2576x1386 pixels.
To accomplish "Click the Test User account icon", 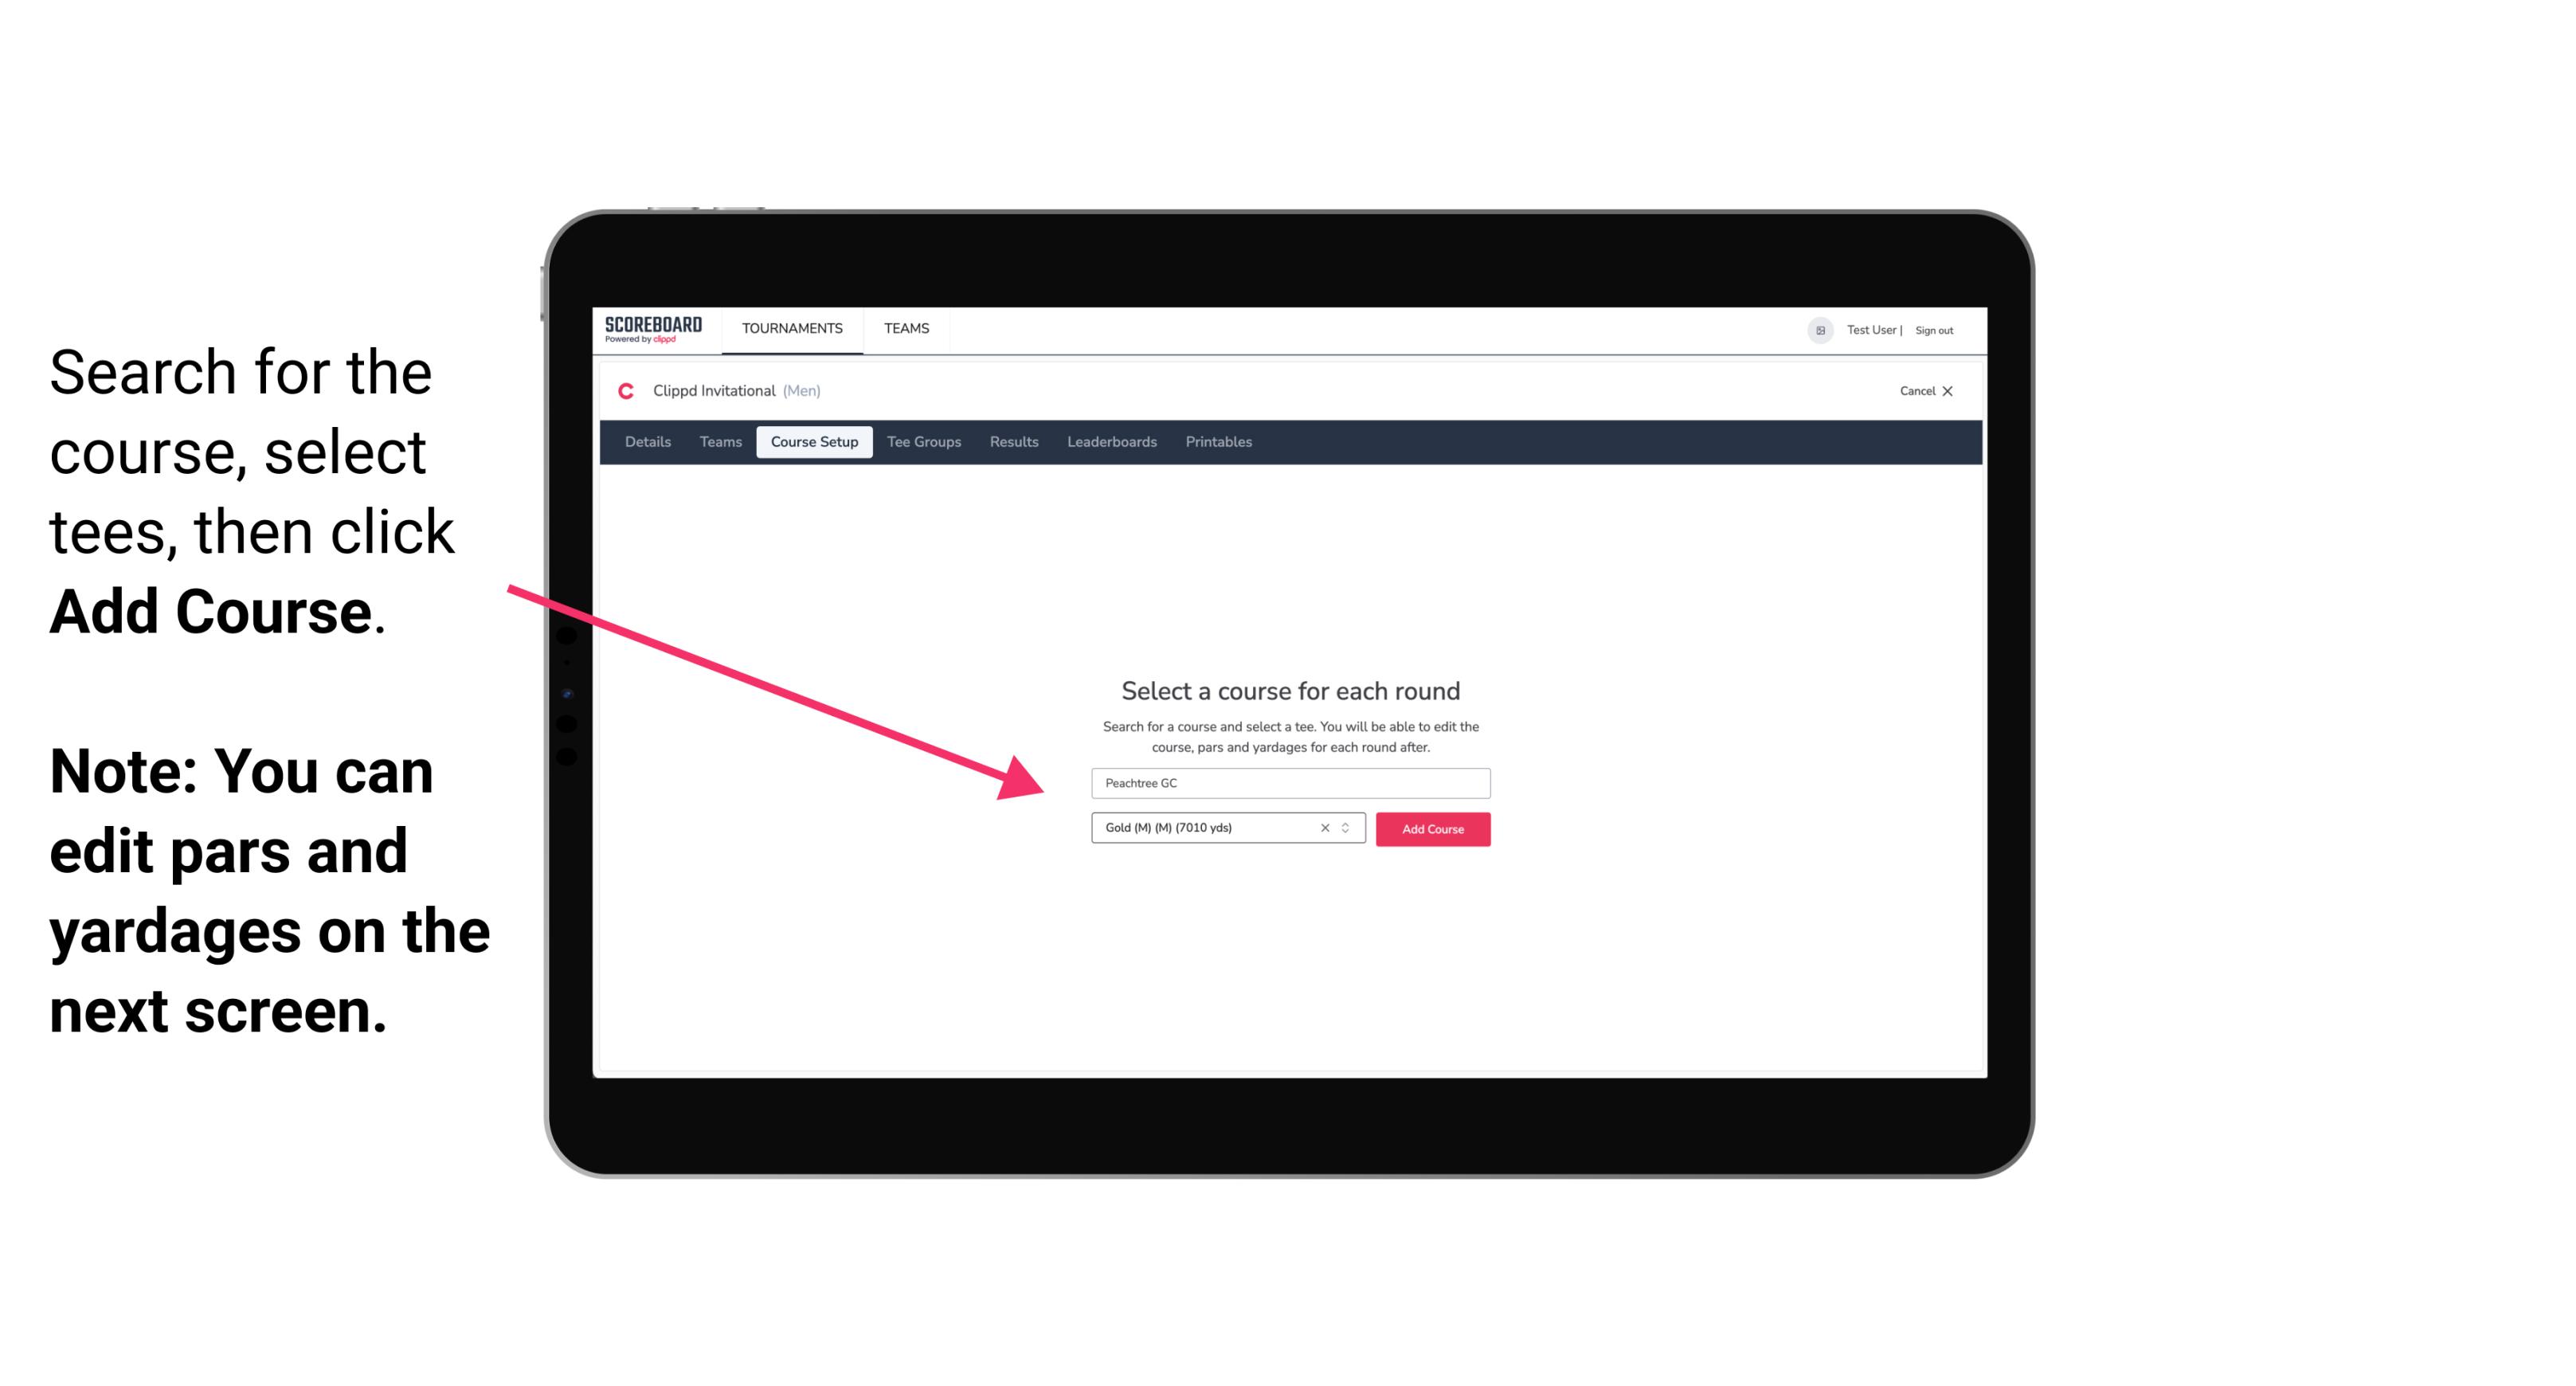I will coord(1818,330).
